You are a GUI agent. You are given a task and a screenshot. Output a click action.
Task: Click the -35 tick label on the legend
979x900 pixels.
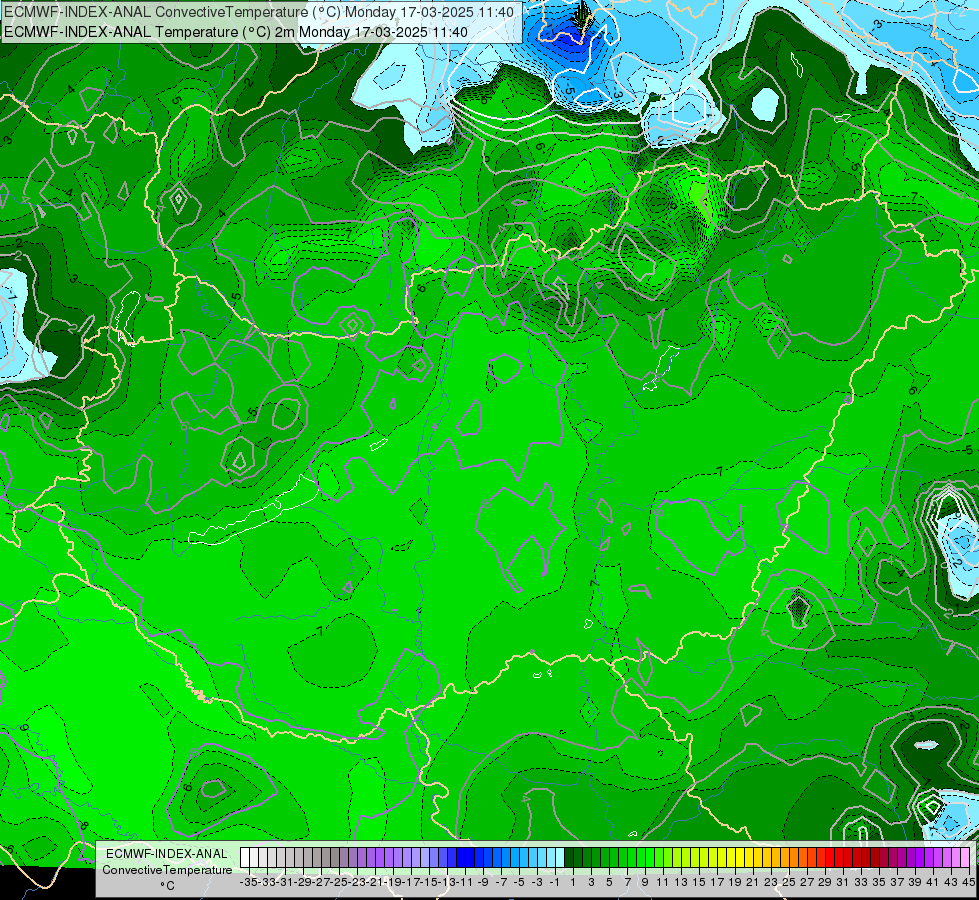click(249, 883)
